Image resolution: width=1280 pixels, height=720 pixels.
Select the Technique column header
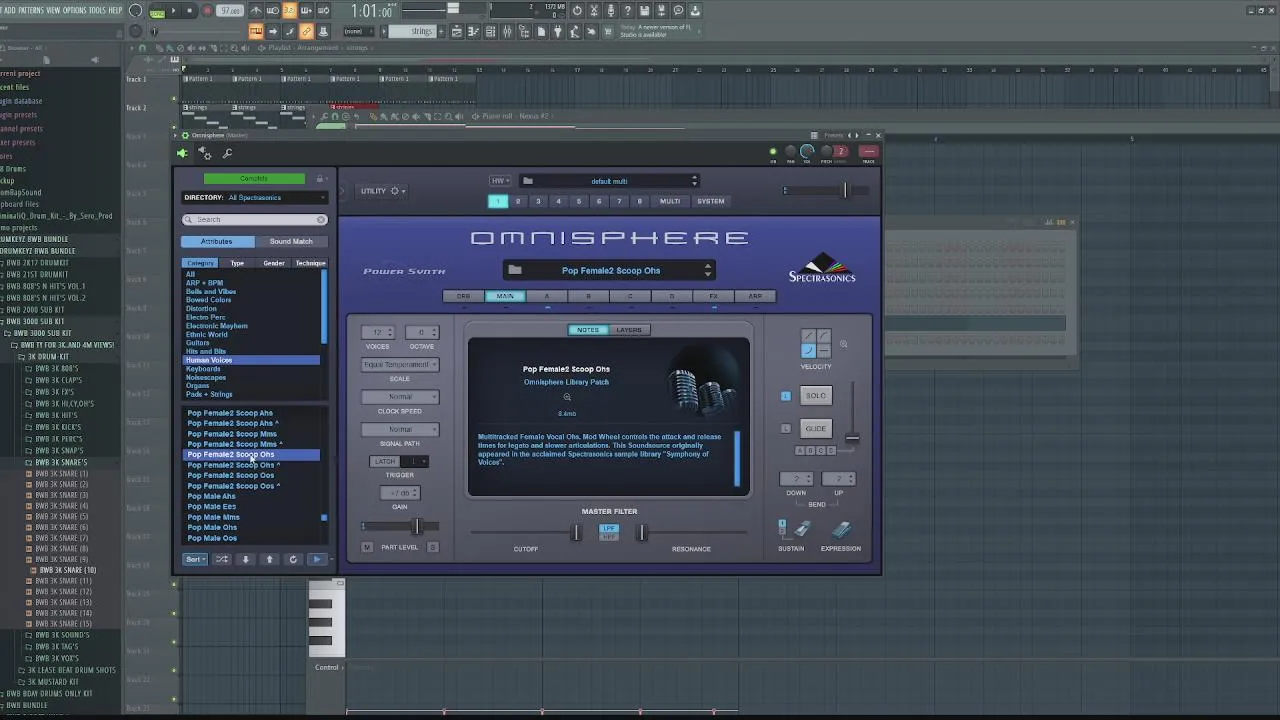[310, 263]
